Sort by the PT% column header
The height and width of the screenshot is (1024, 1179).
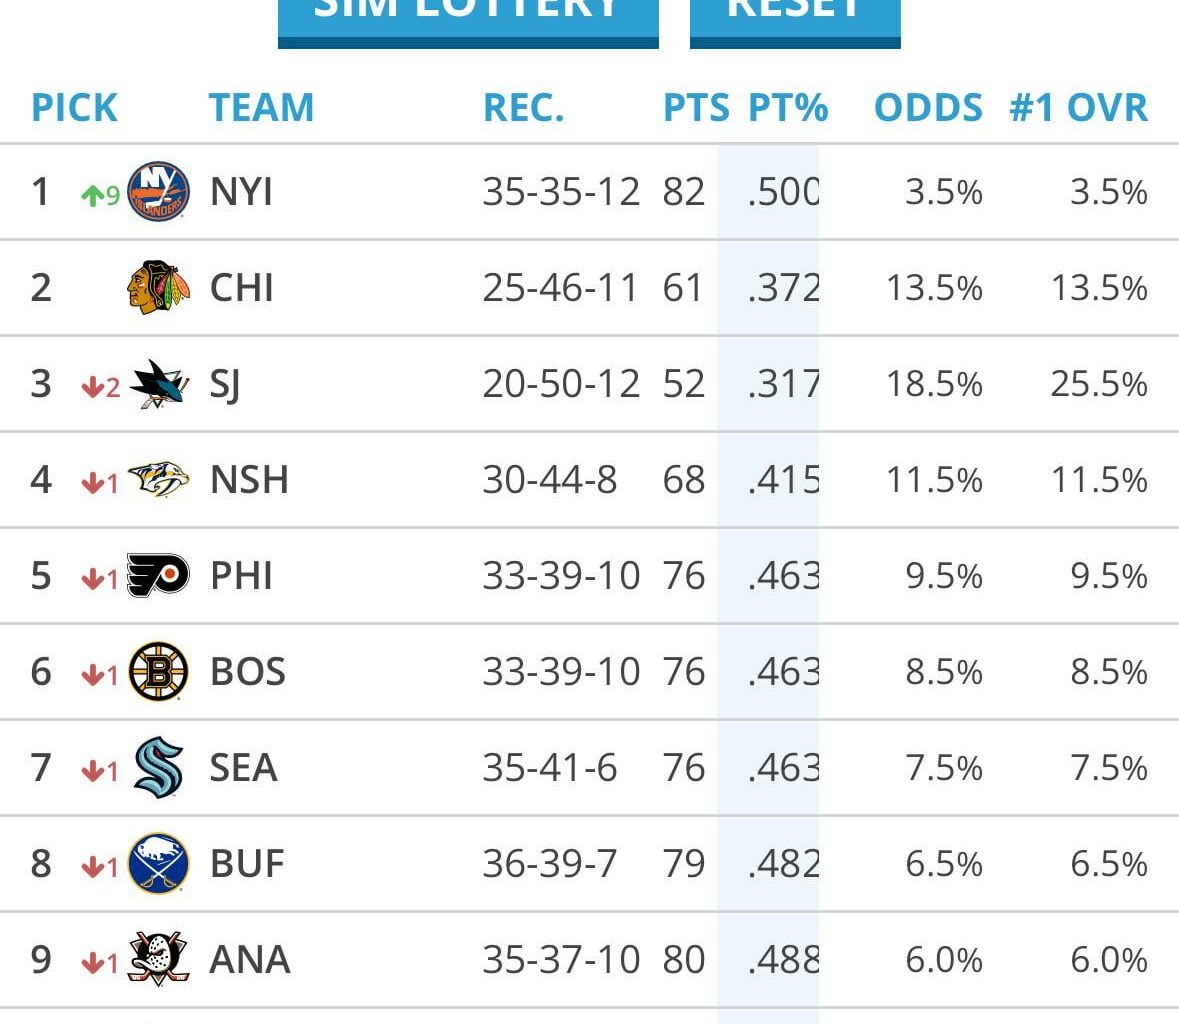click(x=788, y=108)
